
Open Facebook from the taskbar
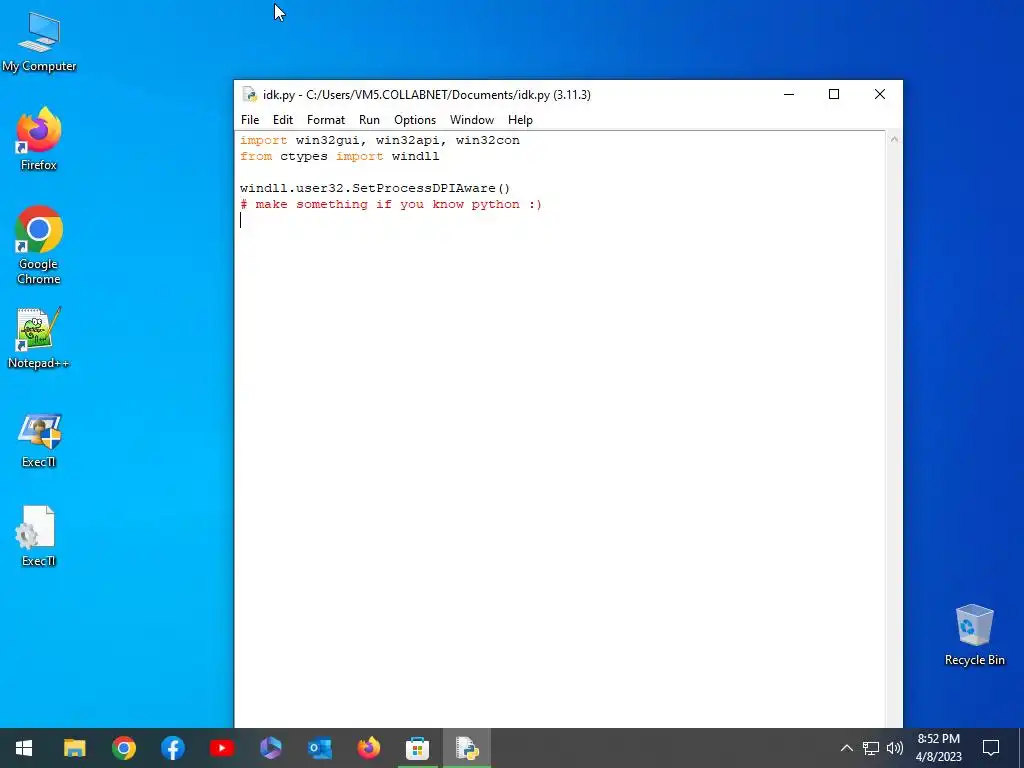pyautogui.click(x=172, y=748)
